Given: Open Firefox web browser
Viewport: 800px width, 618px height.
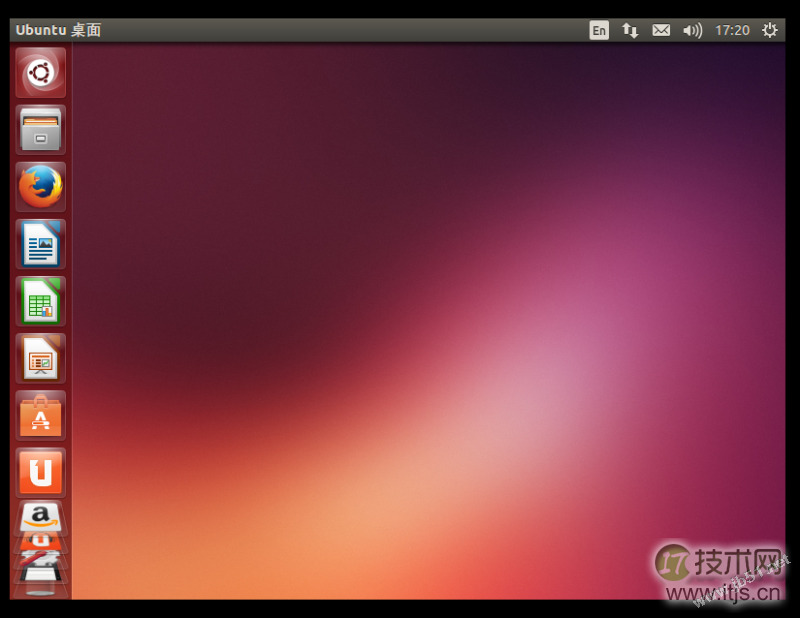Looking at the screenshot, I should [40, 187].
